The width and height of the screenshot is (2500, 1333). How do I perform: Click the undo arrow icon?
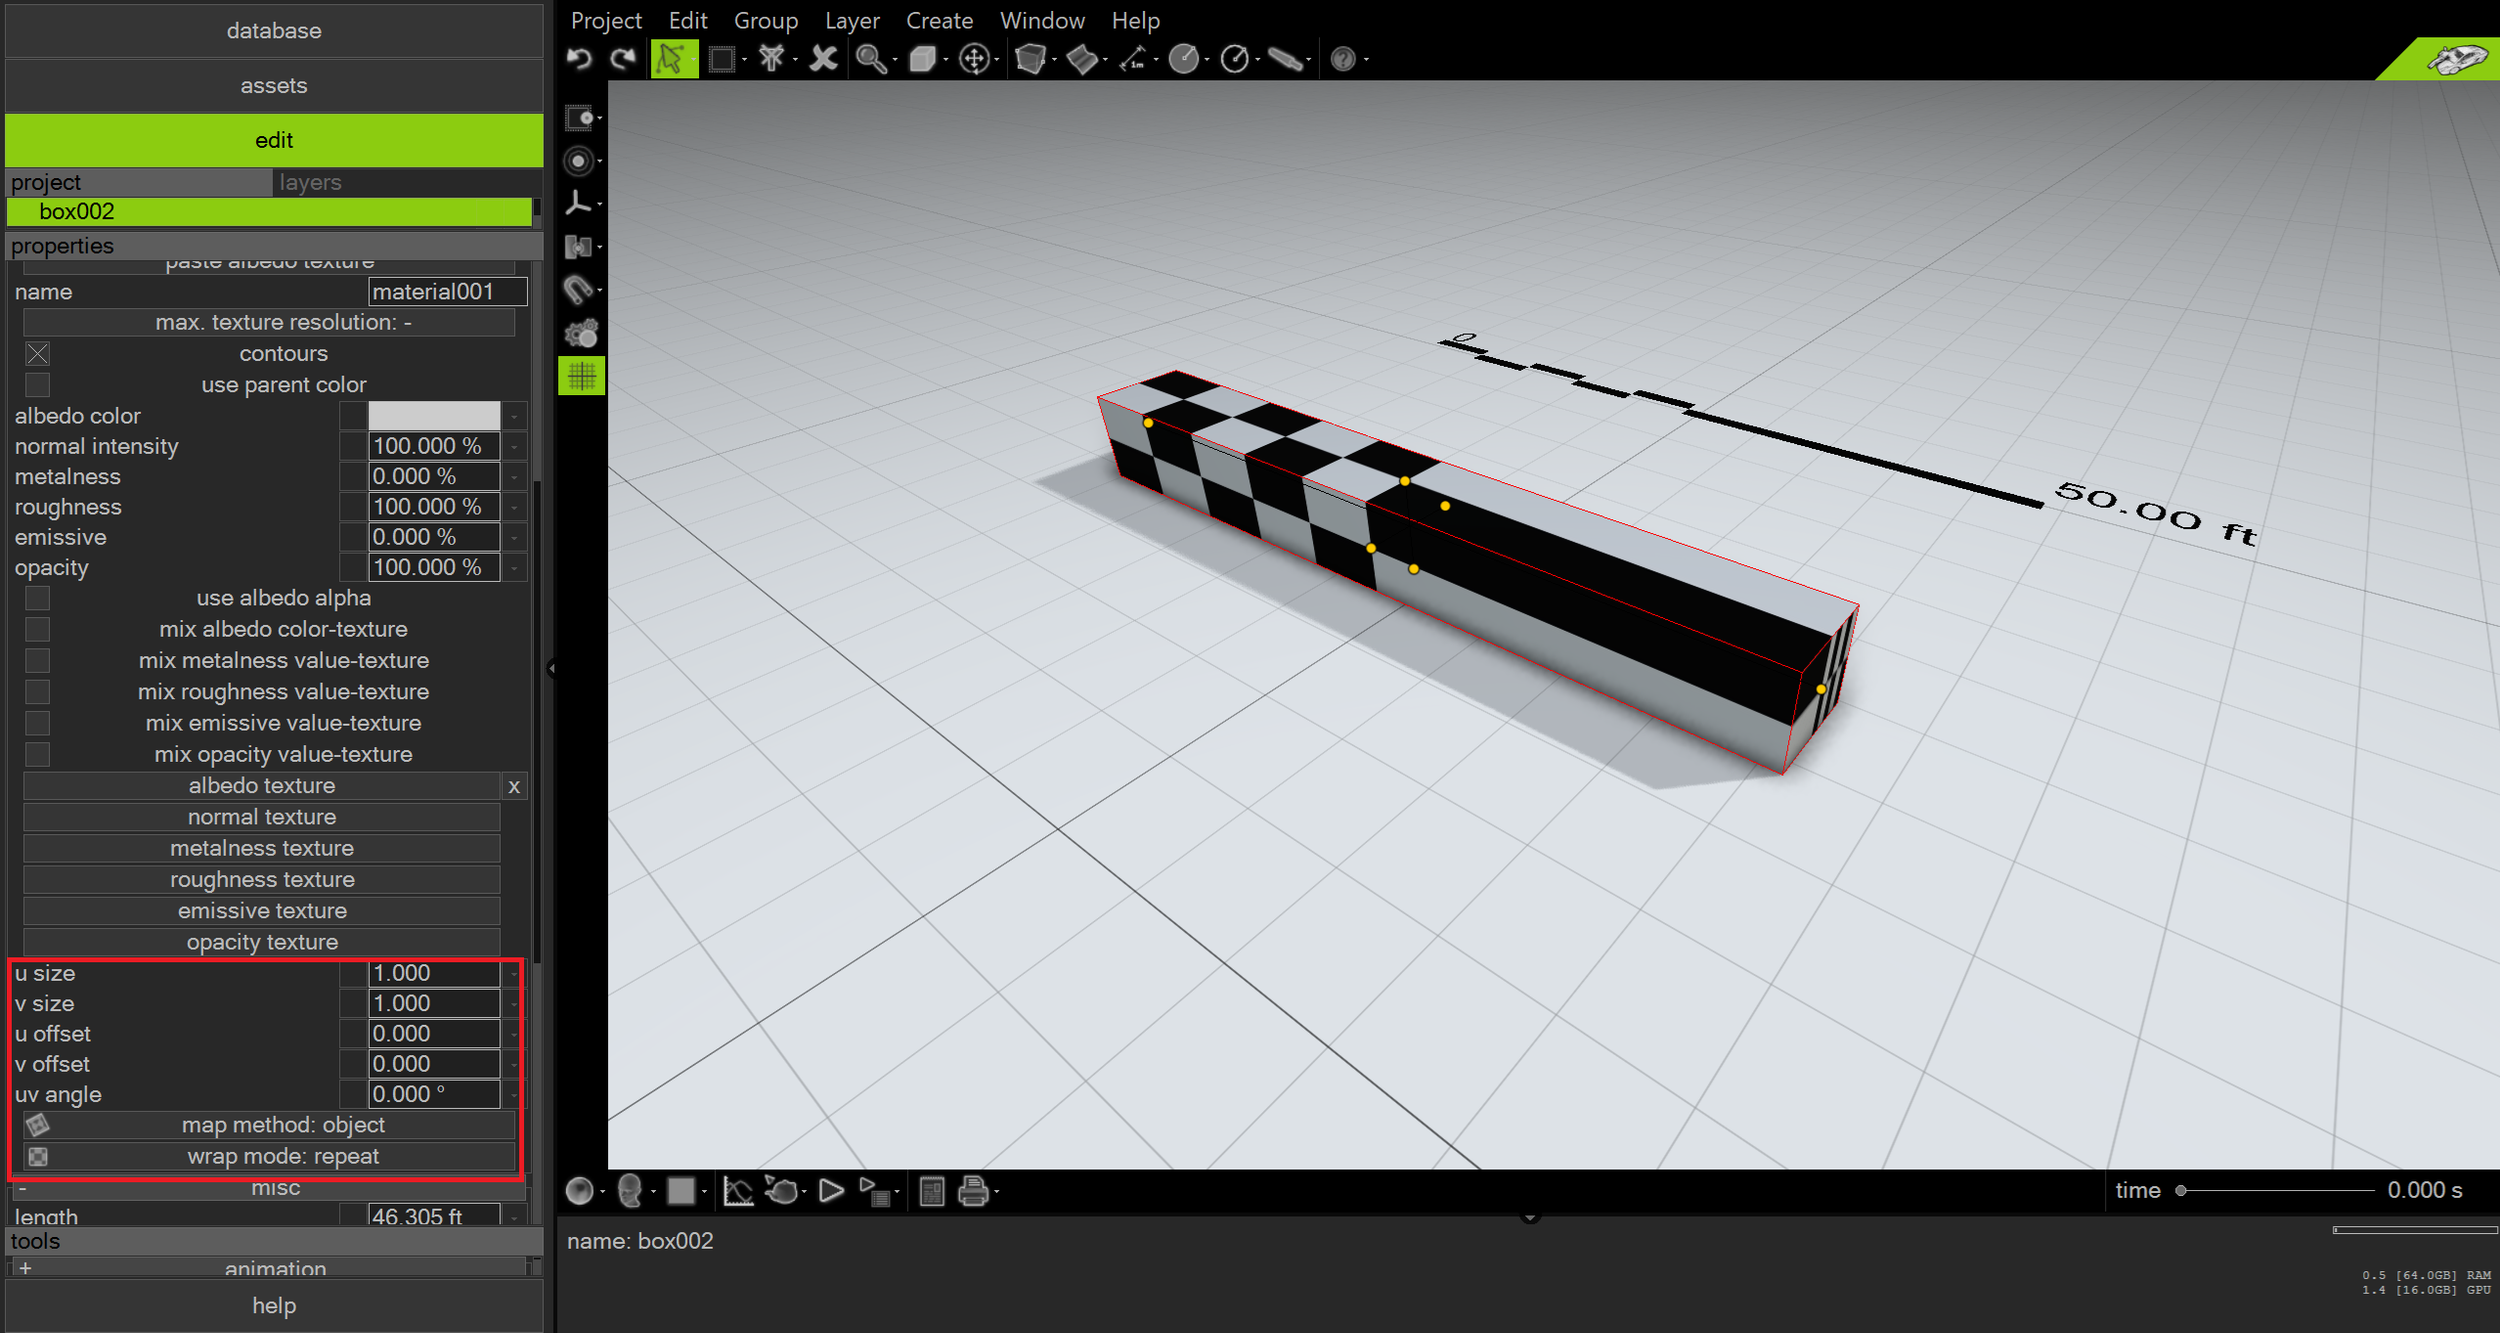579,59
